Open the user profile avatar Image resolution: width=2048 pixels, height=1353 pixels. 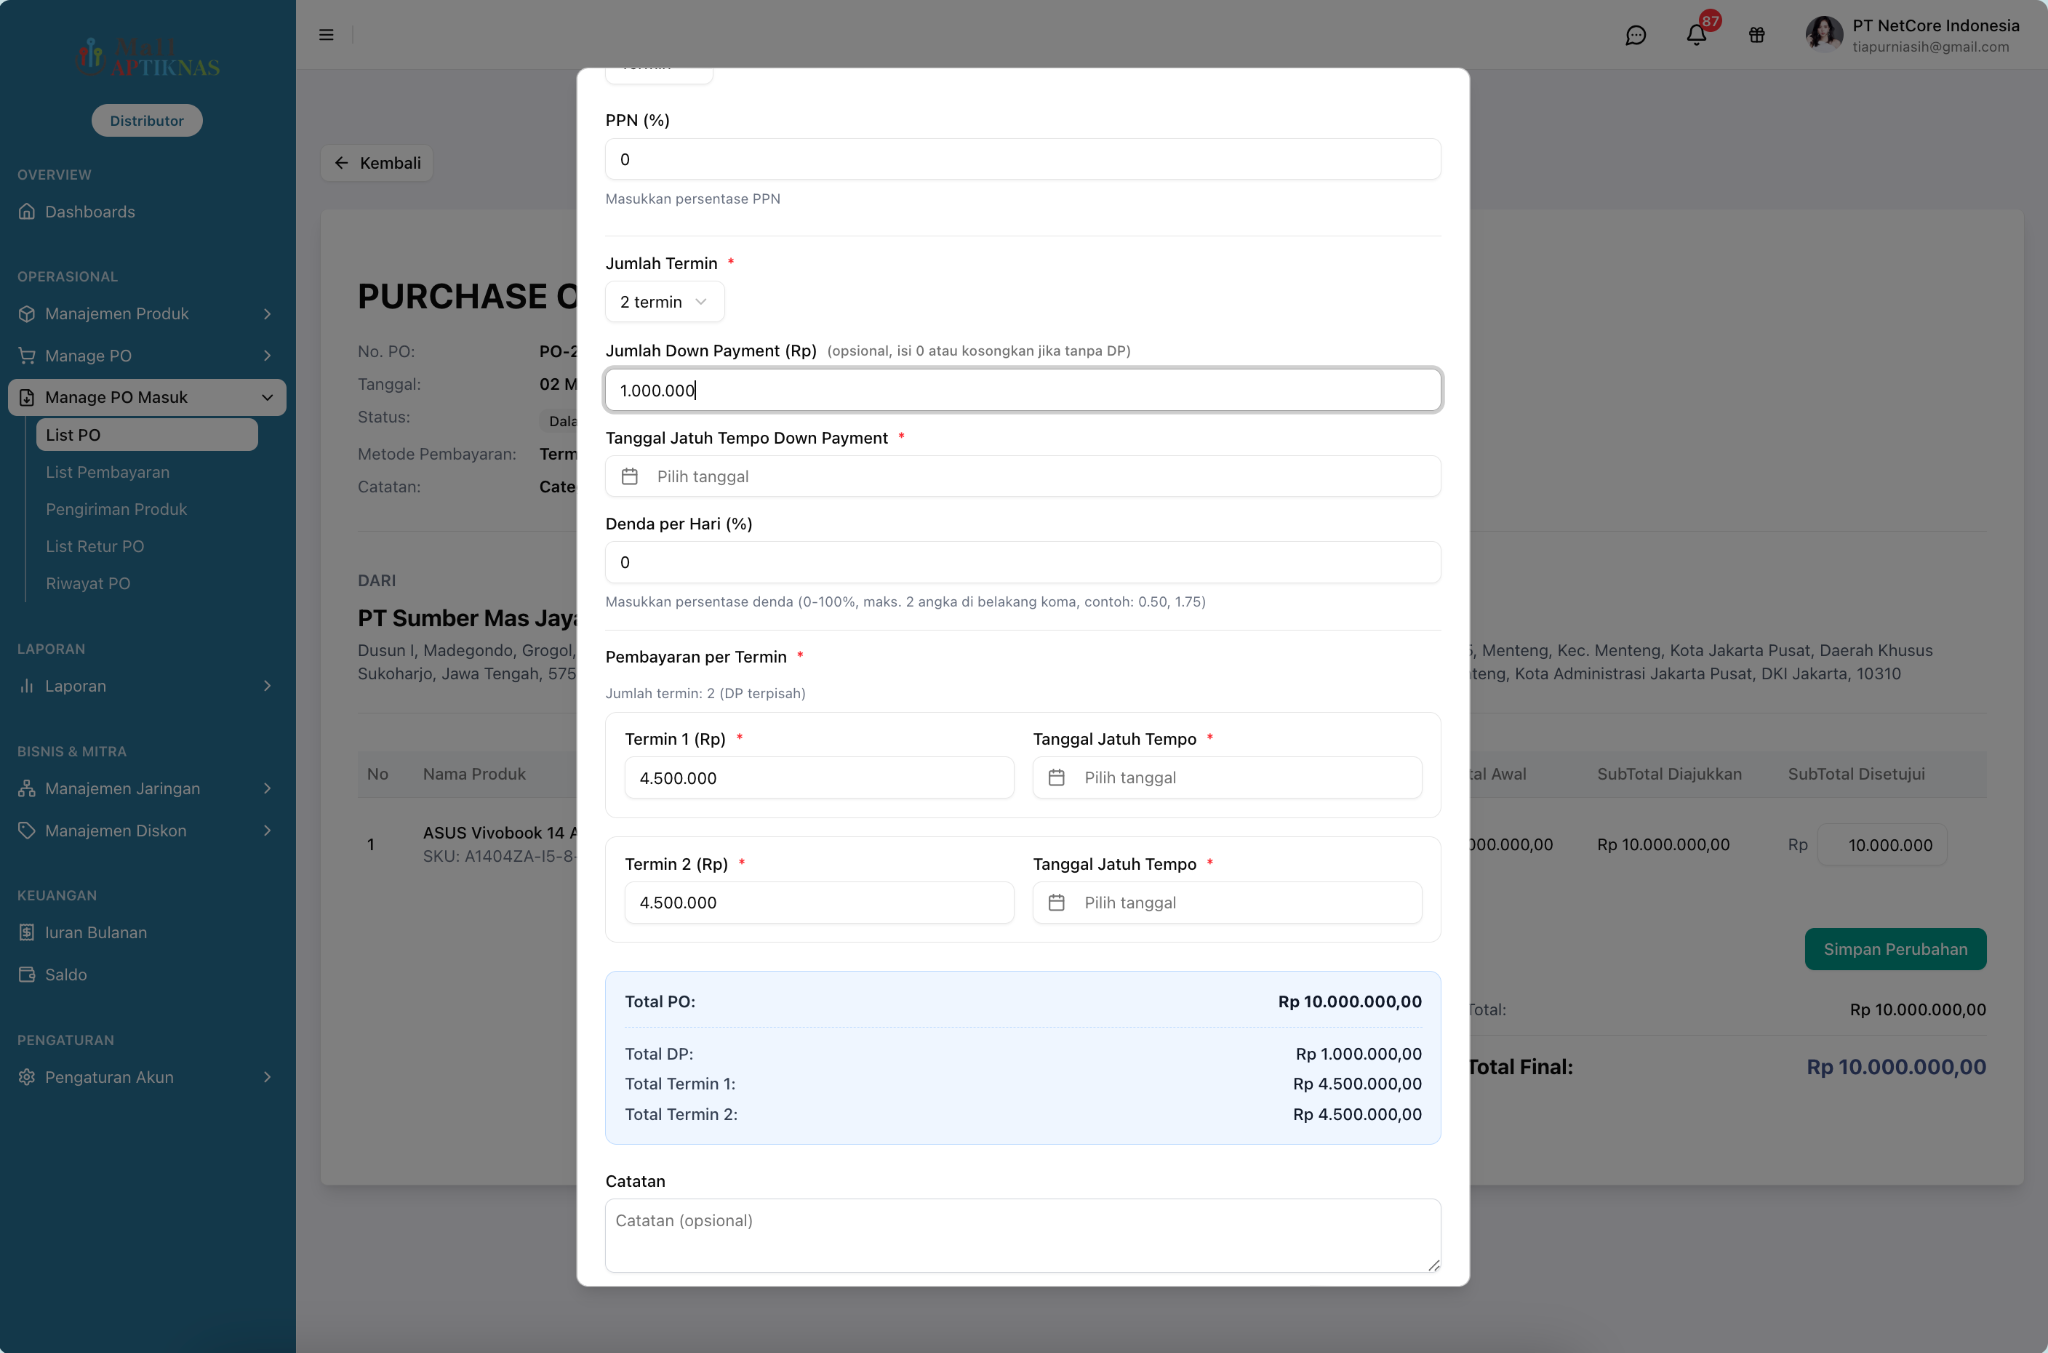point(1824,35)
